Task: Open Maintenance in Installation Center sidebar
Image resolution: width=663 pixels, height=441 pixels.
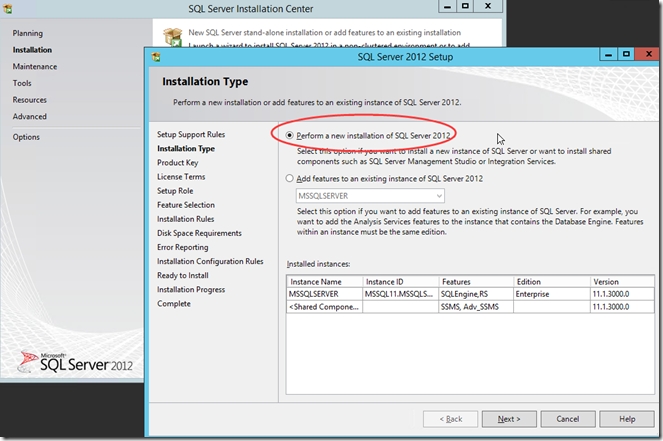Action: point(35,66)
